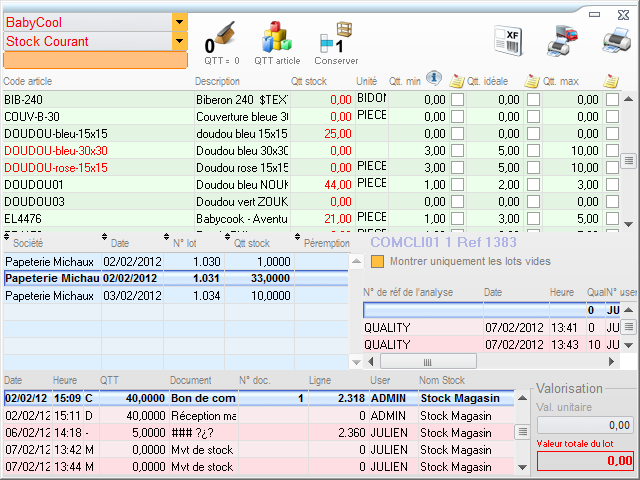Select the DOUDOU-rose-15x15 article row
The image size is (640, 480).
[x=56, y=167]
